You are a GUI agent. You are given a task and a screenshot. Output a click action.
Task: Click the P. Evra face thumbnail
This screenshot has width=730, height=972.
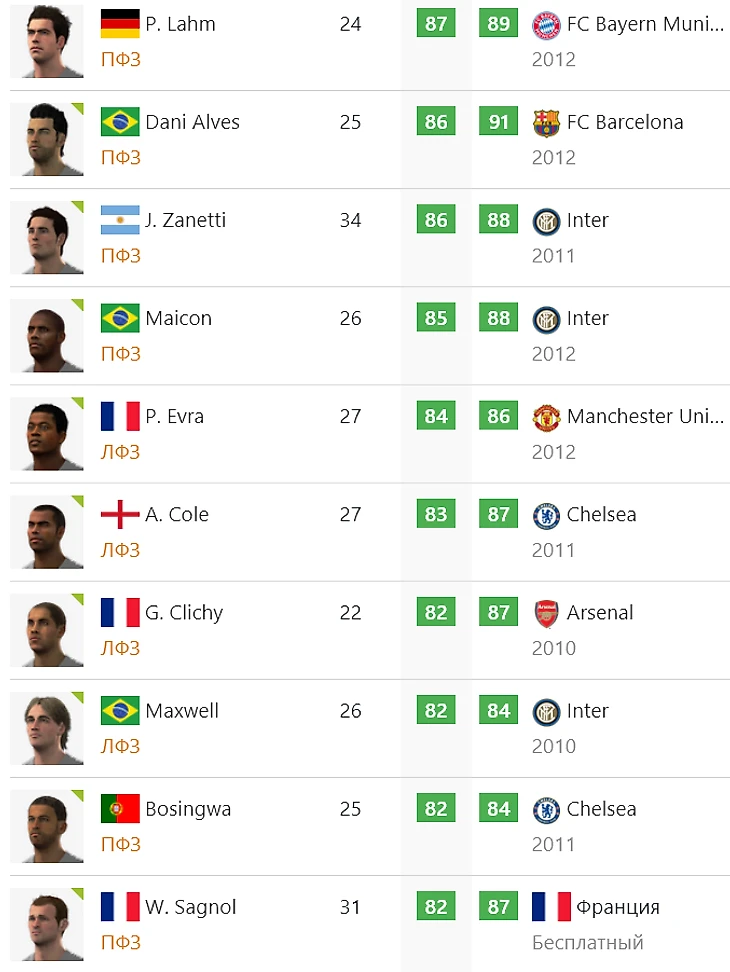[x=46, y=434]
